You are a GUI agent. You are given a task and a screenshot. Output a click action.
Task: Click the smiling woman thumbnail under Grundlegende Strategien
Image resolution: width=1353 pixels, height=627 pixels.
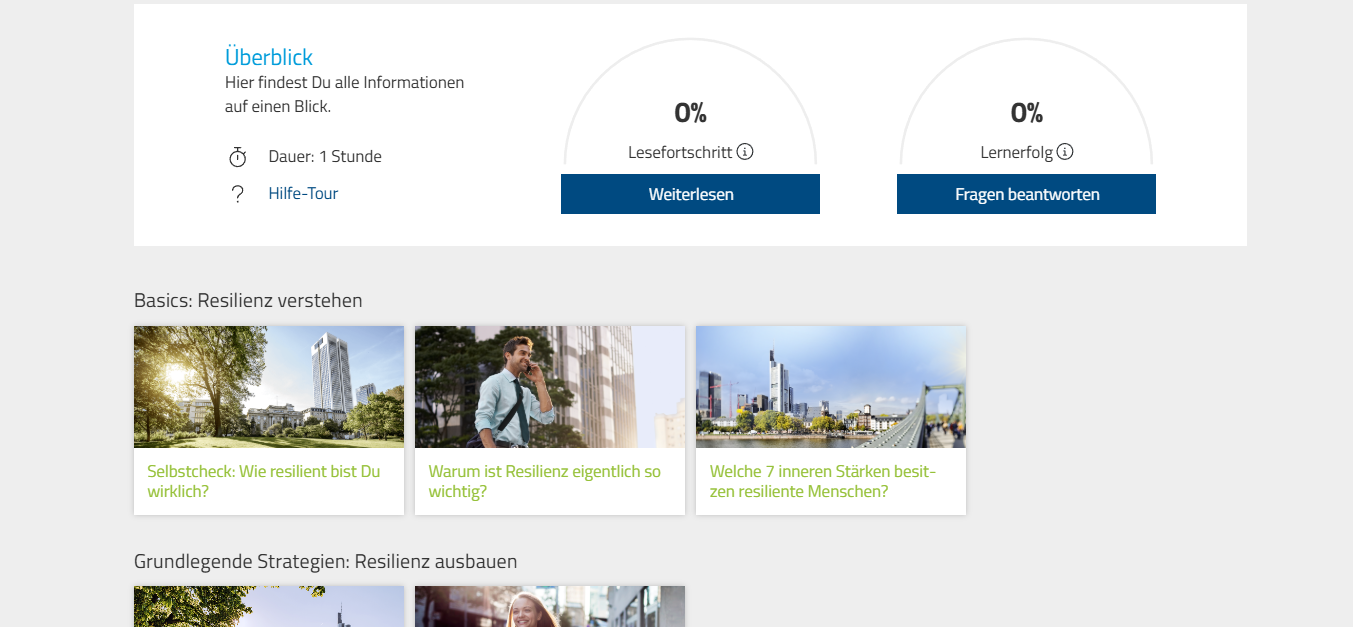point(550,607)
